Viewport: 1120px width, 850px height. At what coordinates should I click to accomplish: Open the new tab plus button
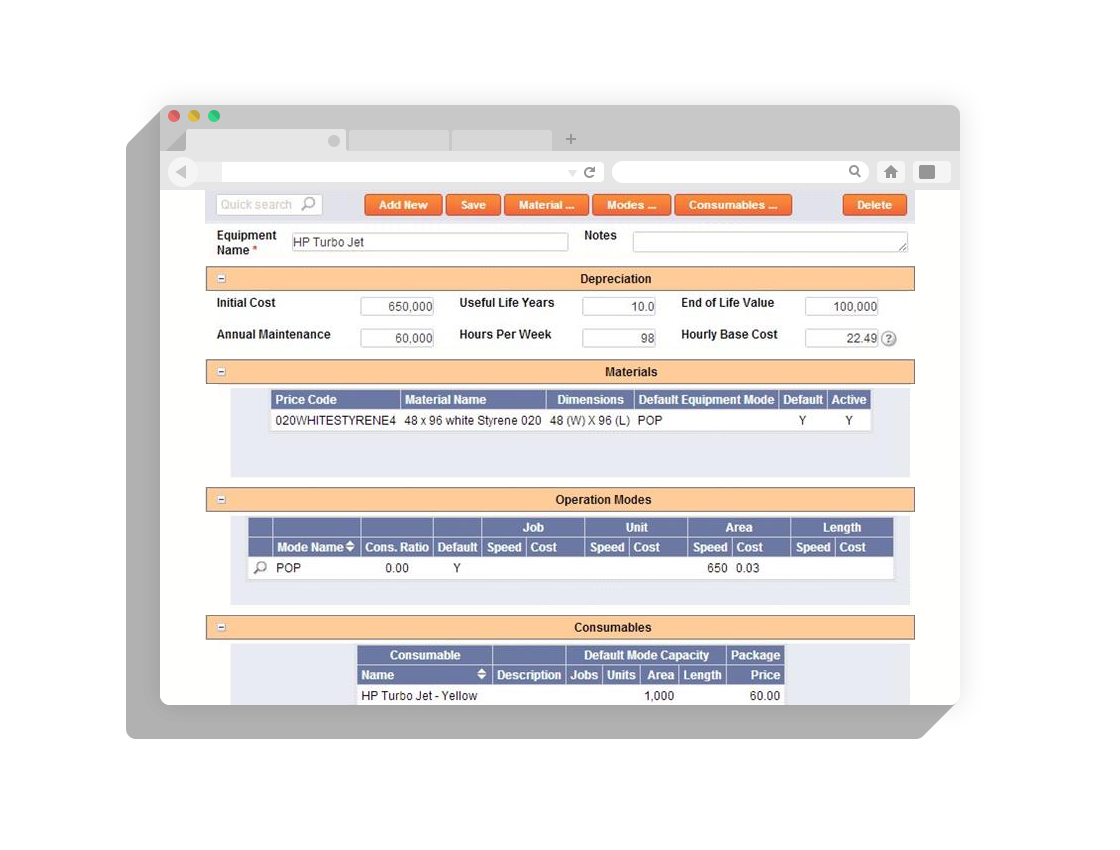tap(570, 139)
